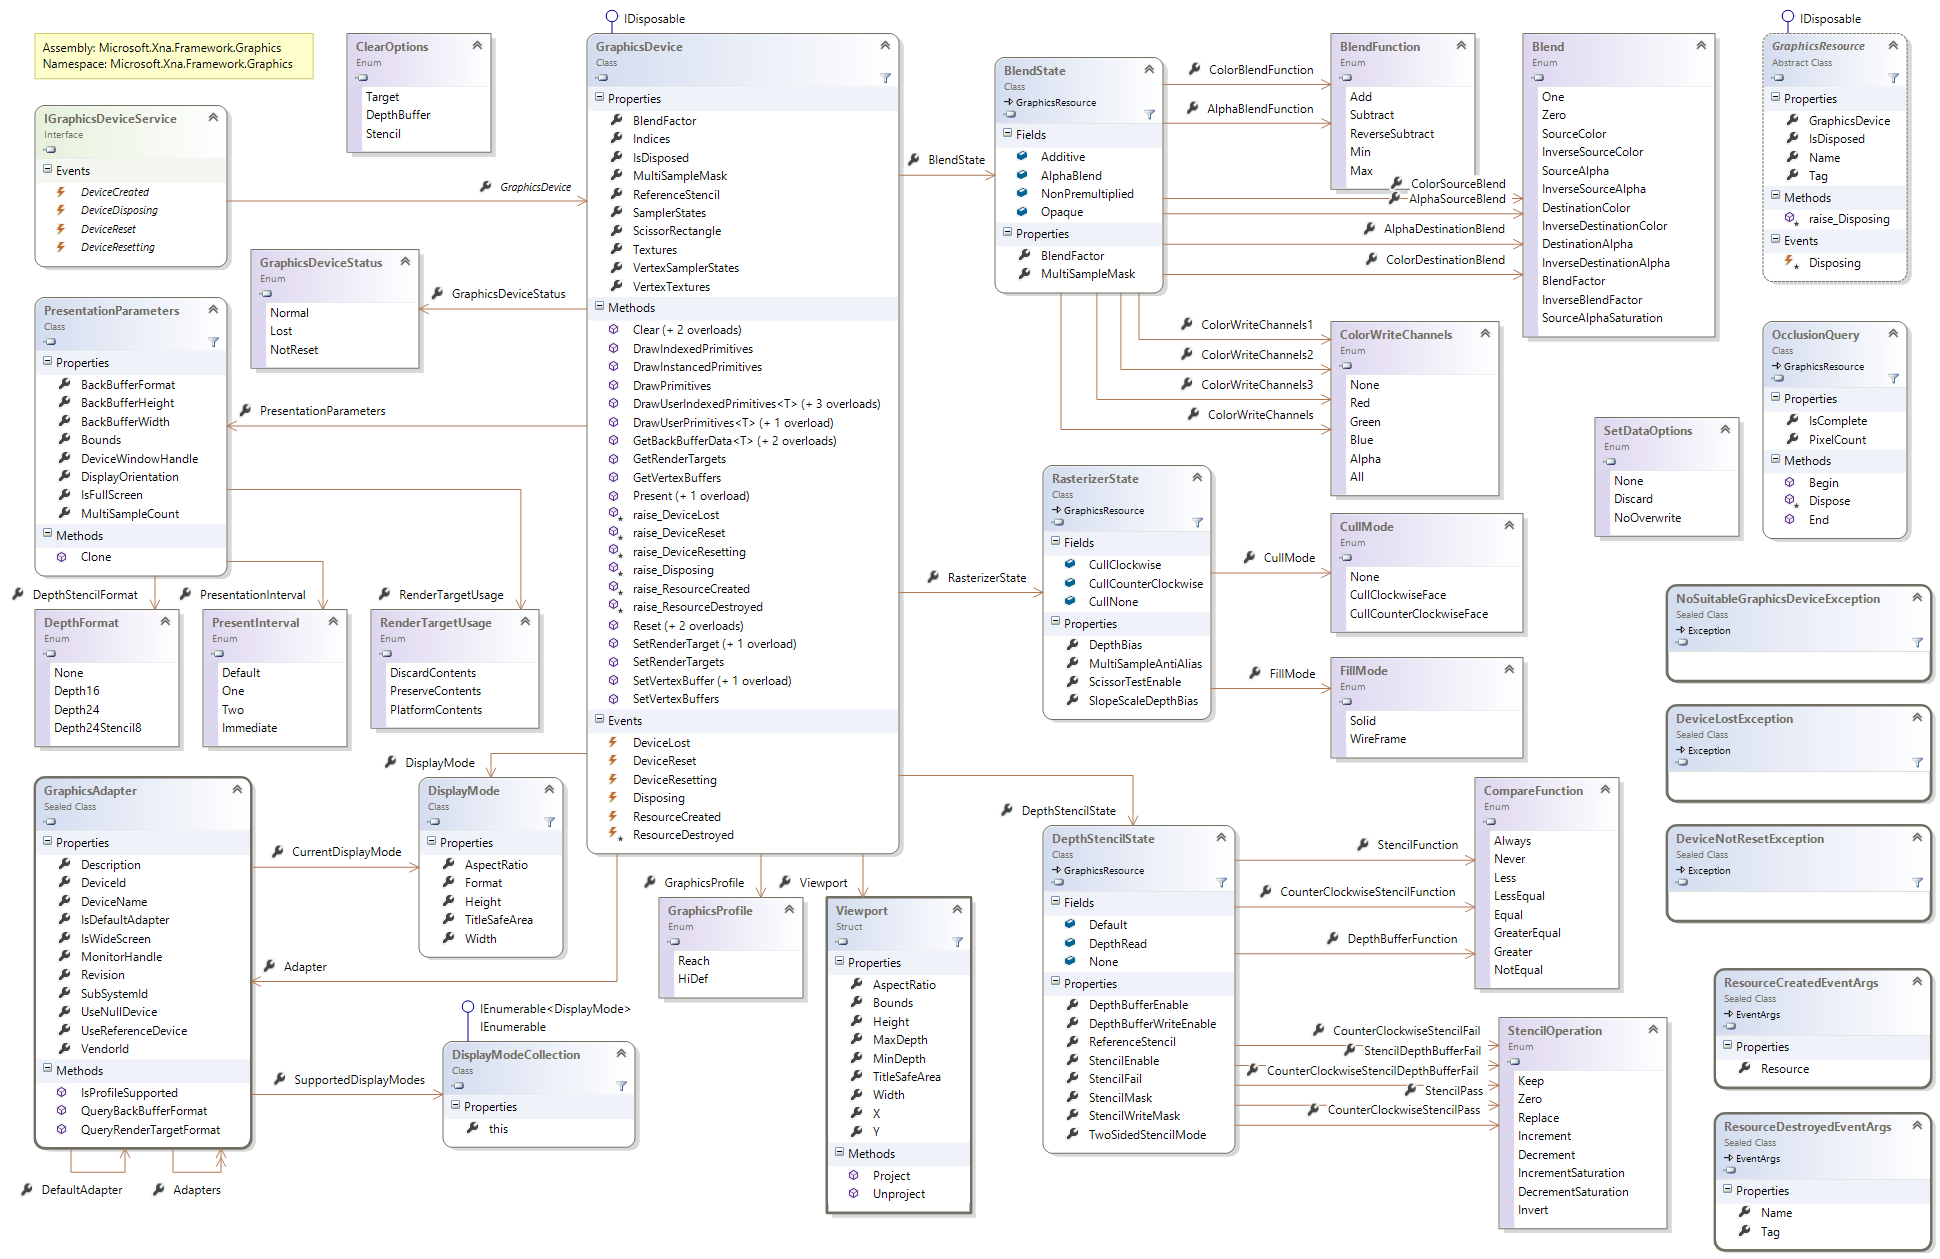Click the field icon beside CullClockwise

click(x=1070, y=564)
